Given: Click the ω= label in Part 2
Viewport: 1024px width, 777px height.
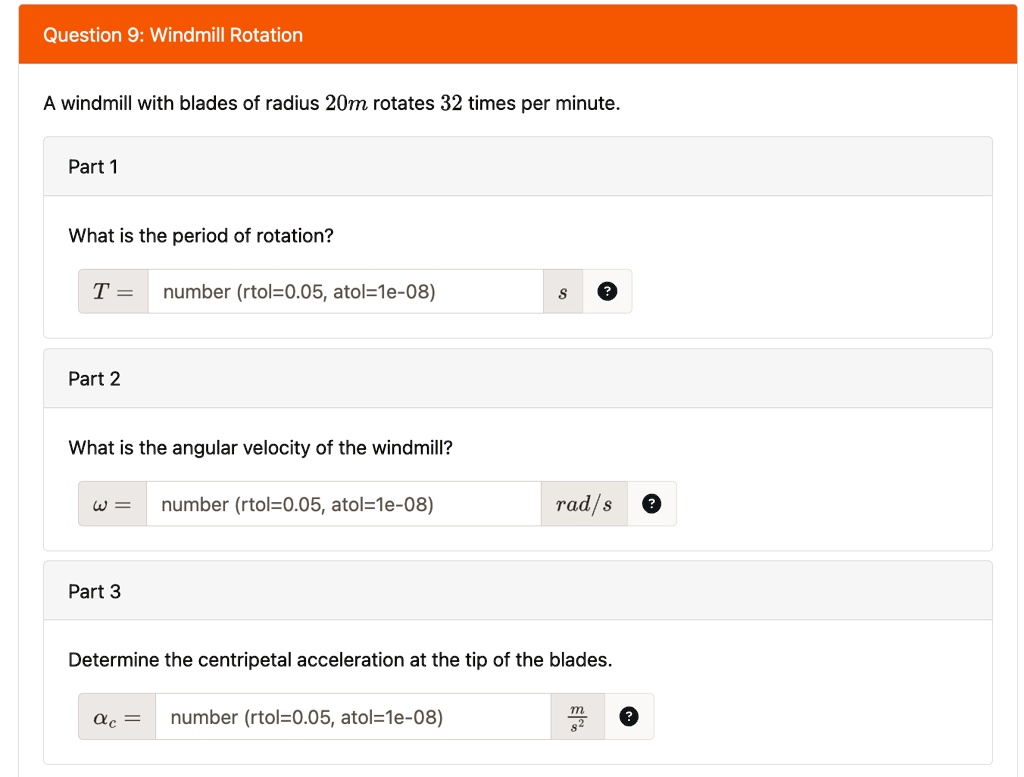Looking at the screenshot, I should [x=110, y=503].
